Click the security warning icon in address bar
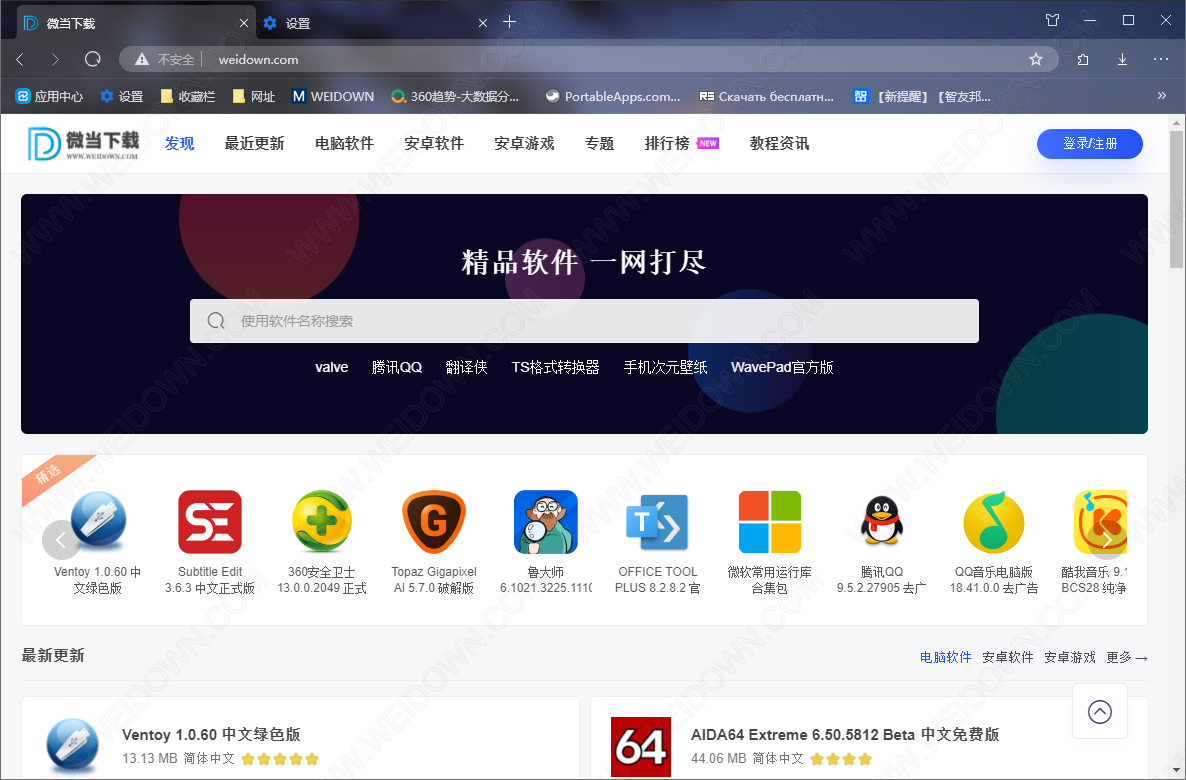Viewport: 1186px width, 780px height. tap(141, 59)
